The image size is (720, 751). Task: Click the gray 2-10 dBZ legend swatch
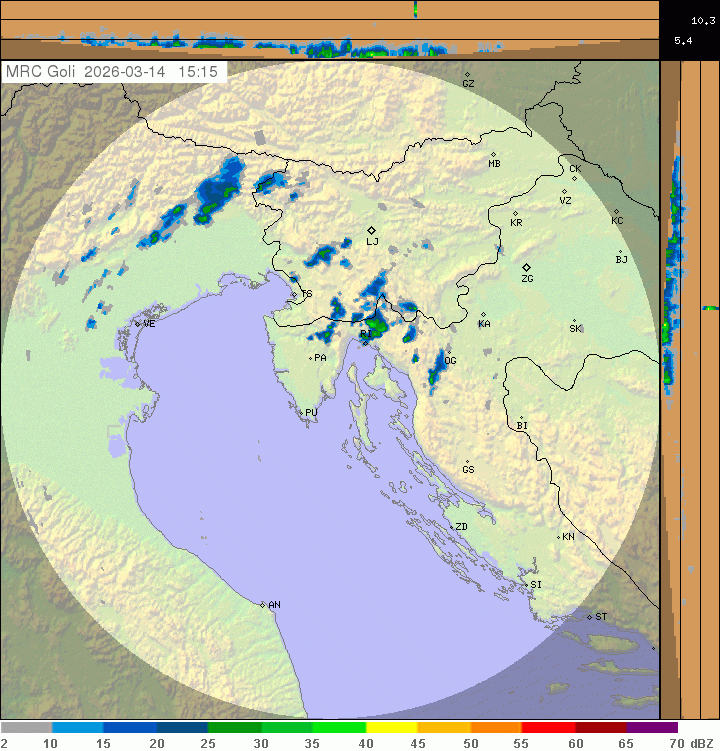[x=26, y=728]
